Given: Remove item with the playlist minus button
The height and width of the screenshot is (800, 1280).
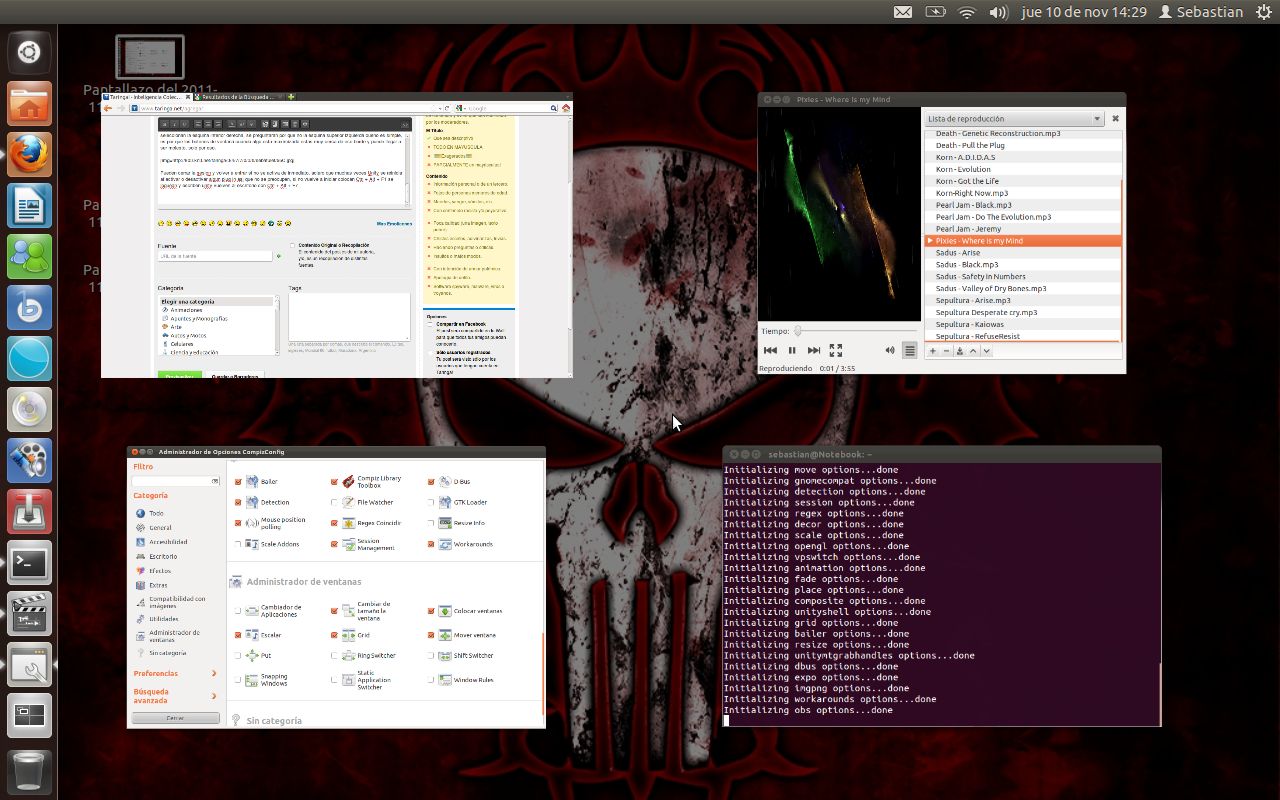Looking at the screenshot, I should click(x=946, y=351).
